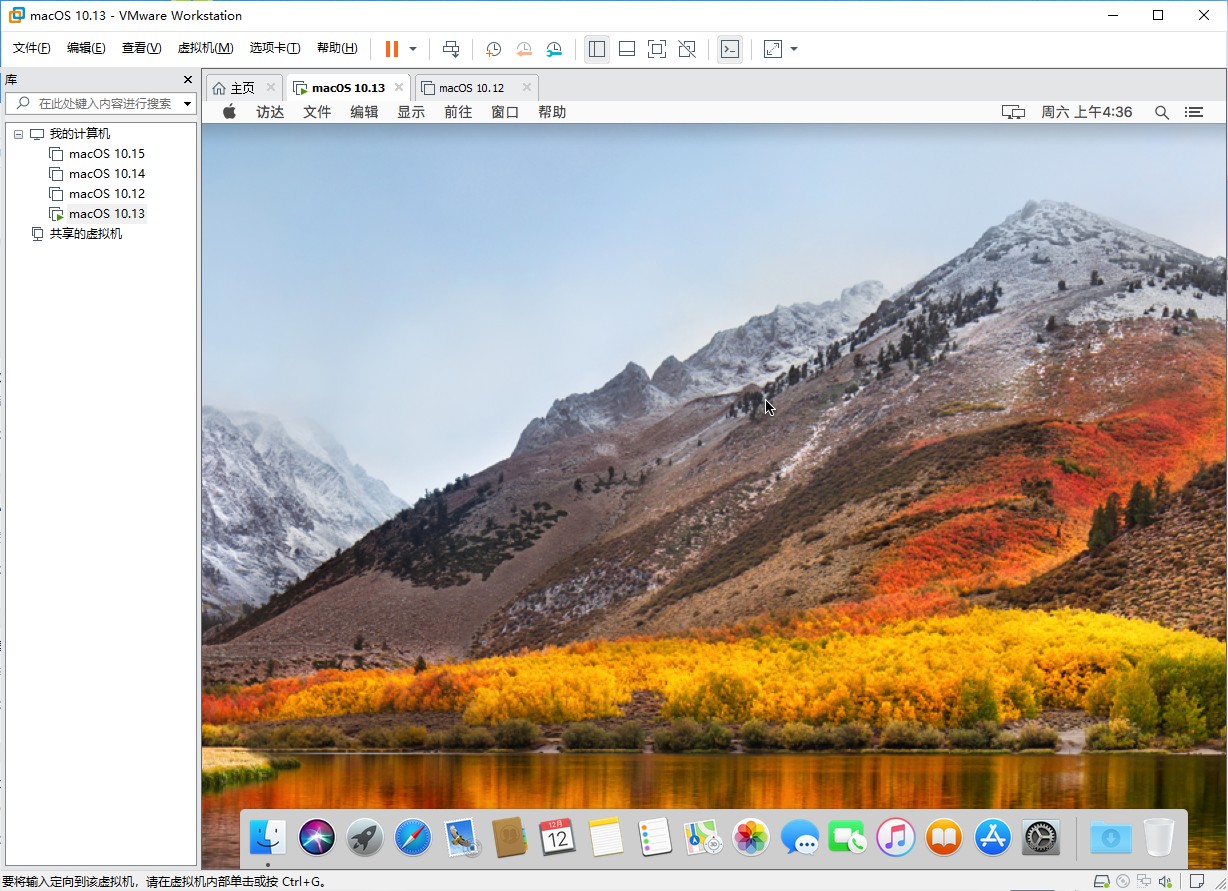Collapse the 我的计算机 tree node

(17, 133)
